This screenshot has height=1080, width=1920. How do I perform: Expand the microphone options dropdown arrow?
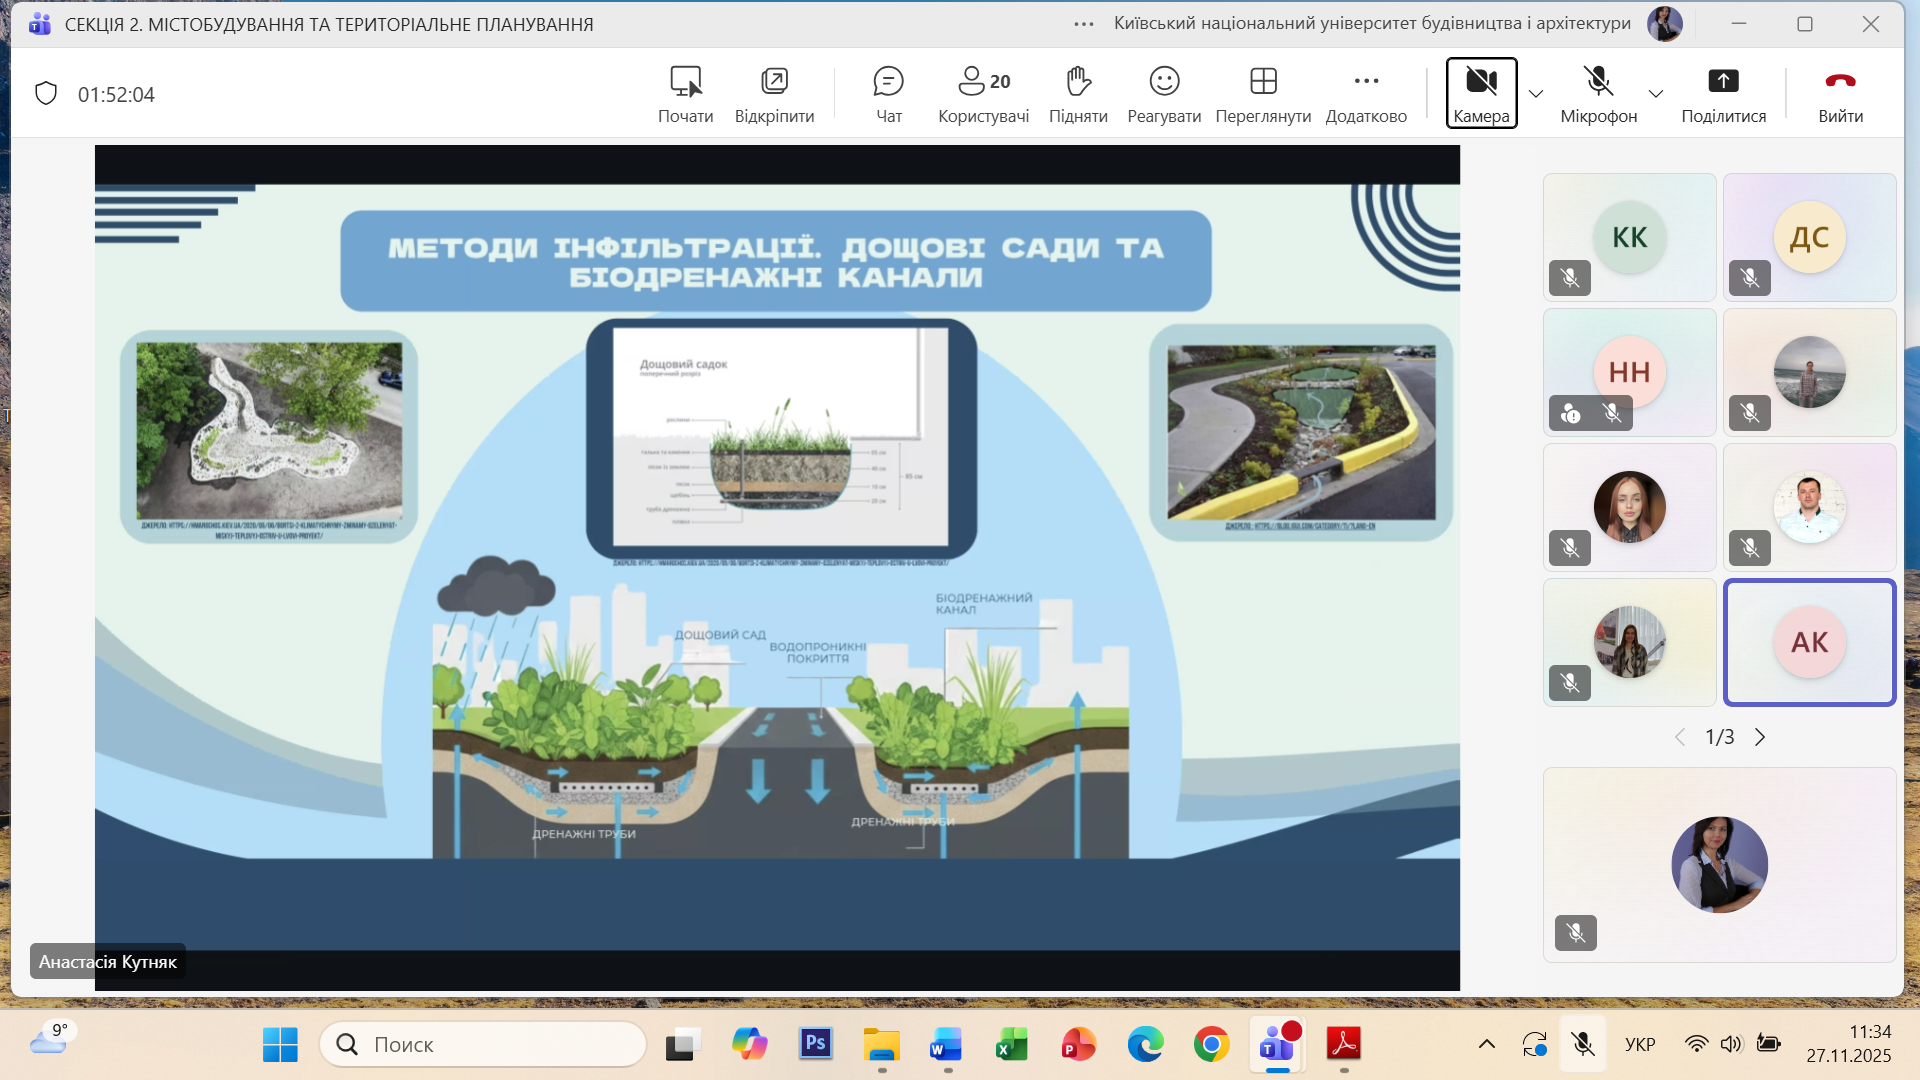coord(1656,94)
